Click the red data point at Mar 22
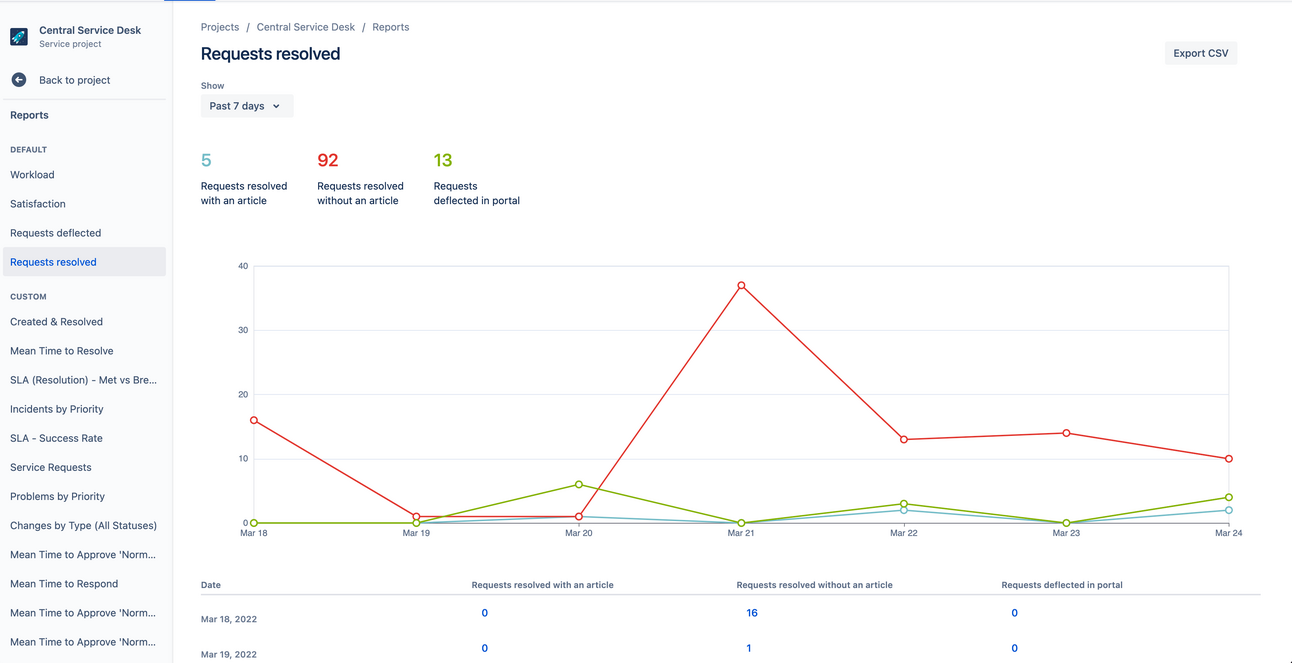This screenshot has height=663, width=1292. pos(904,440)
